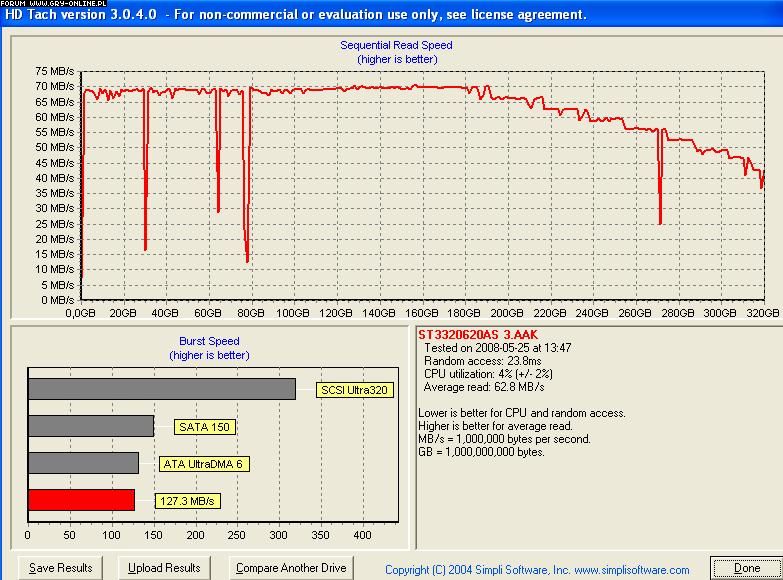Open Compare Another Drive
Screen dimensions: 783x580
point(291,568)
